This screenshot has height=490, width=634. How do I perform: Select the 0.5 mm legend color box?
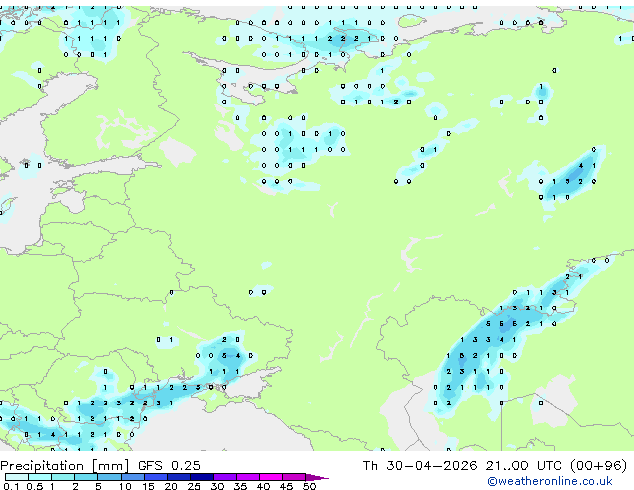click(40, 477)
